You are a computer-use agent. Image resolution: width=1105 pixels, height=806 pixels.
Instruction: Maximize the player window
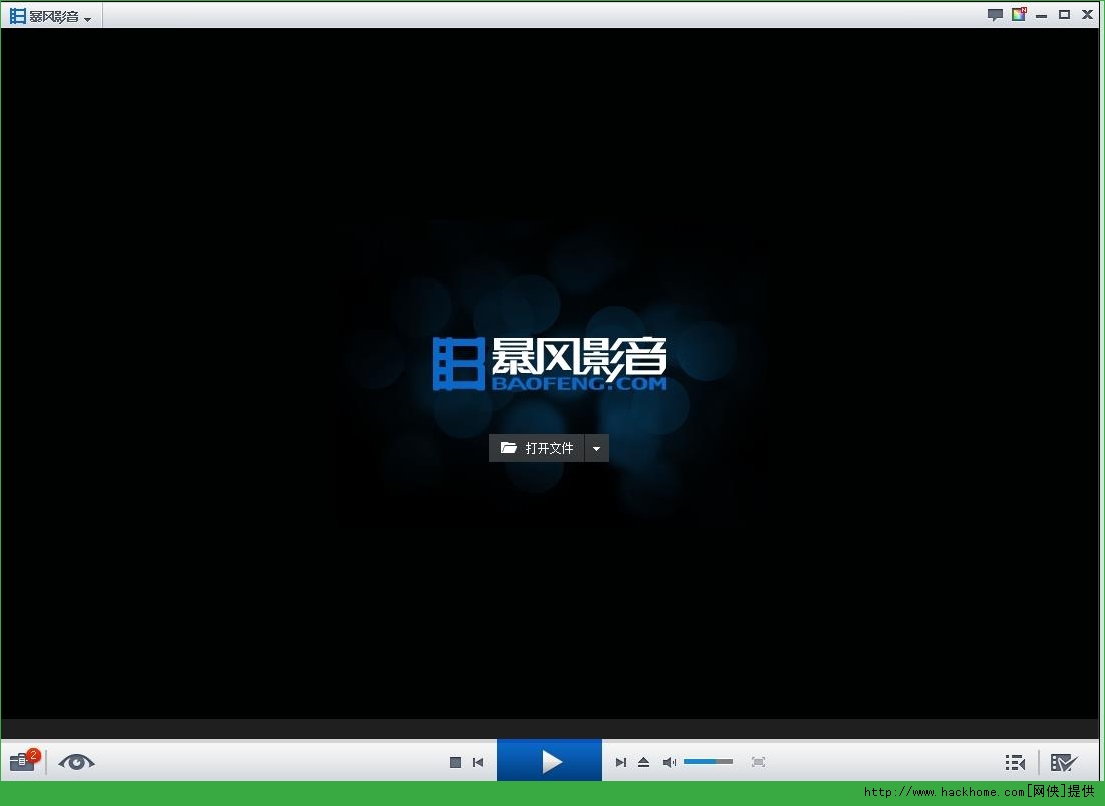click(x=1064, y=15)
